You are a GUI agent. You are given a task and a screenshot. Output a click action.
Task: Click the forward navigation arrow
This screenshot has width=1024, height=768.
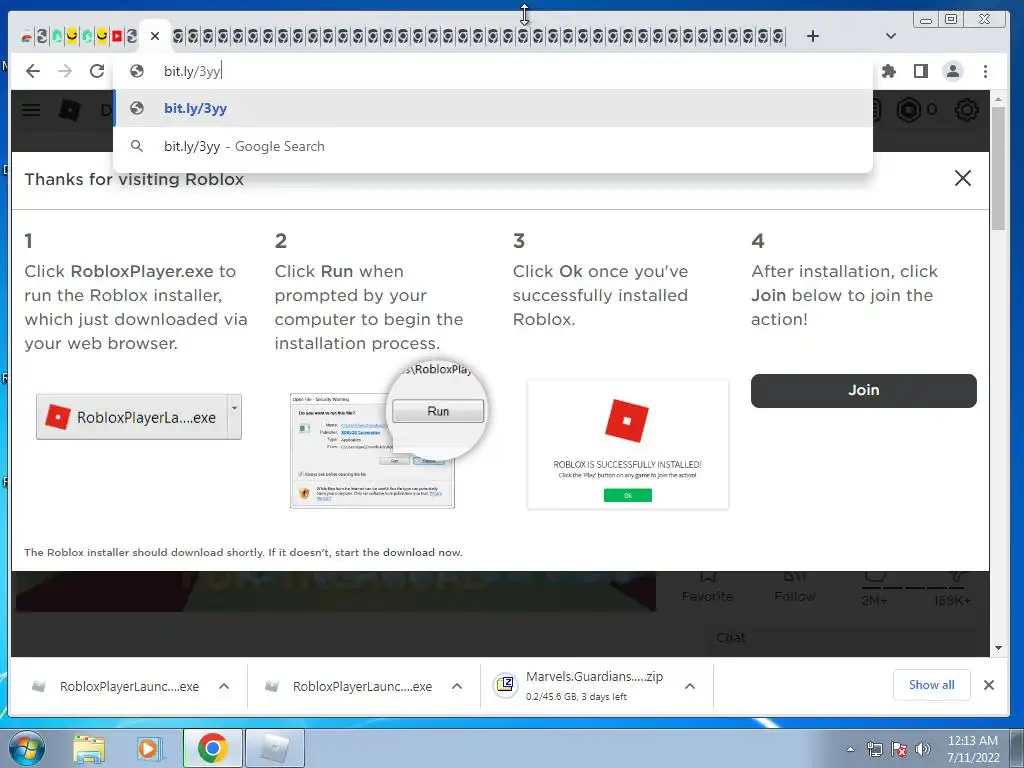[x=65, y=71]
